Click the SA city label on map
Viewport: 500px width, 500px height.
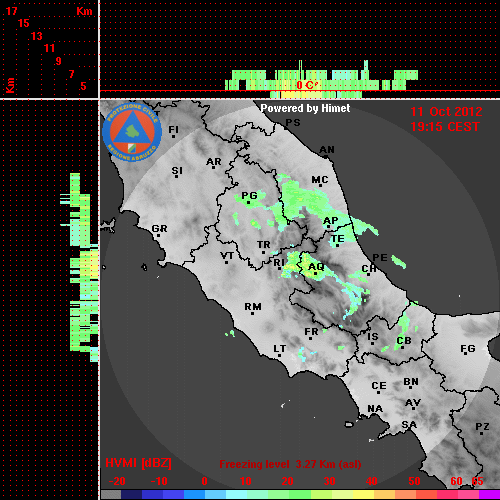[409, 425]
